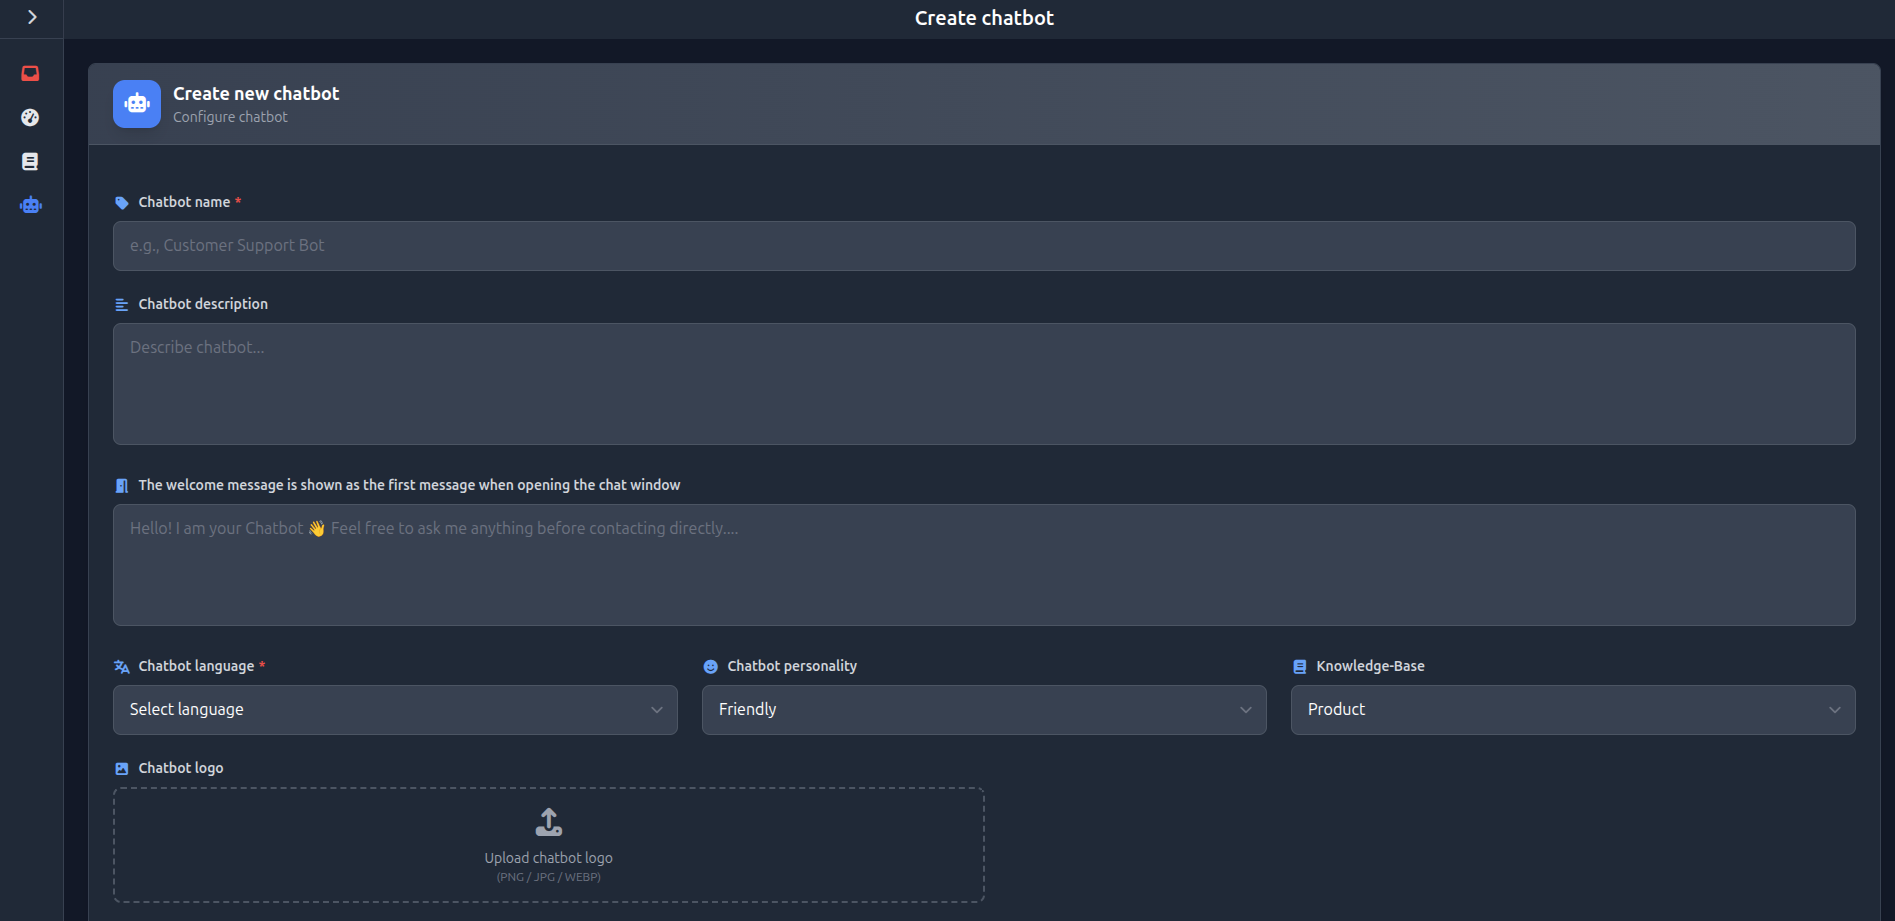The height and width of the screenshot is (921, 1895).
Task: Open the Knowledge-Base Product dropdown
Action: tap(1572, 709)
